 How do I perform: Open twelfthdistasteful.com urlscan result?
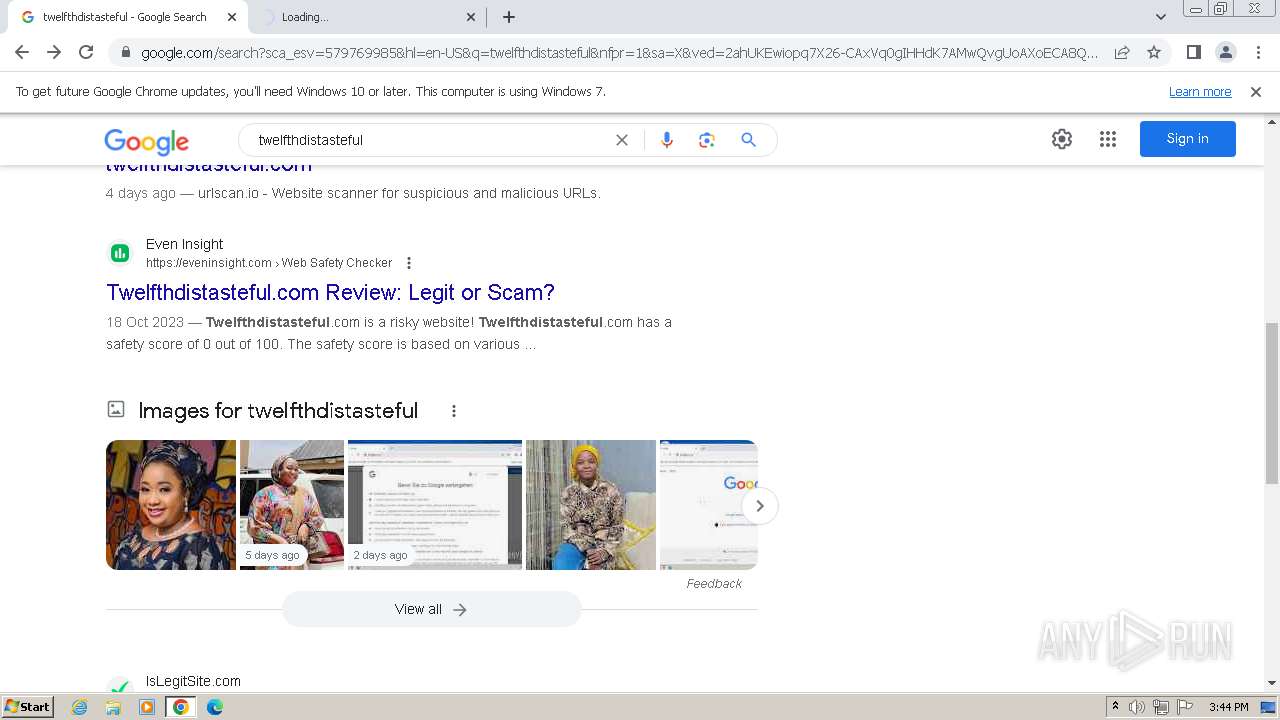point(209,168)
